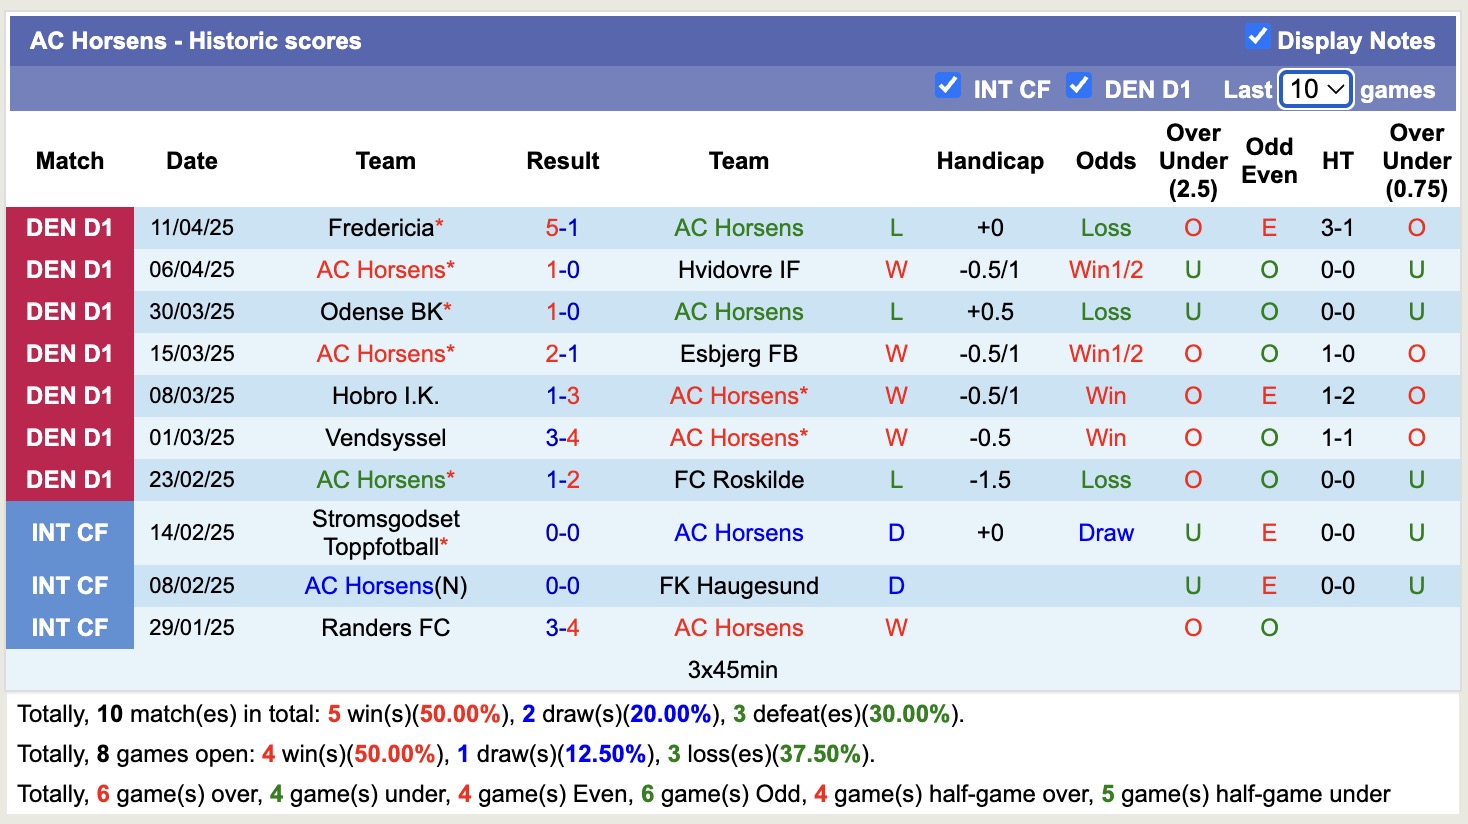Viewport: 1468px width, 824px height.
Task: Click the INT CF badge on the Randers FC row
Action: click(69, 627)
